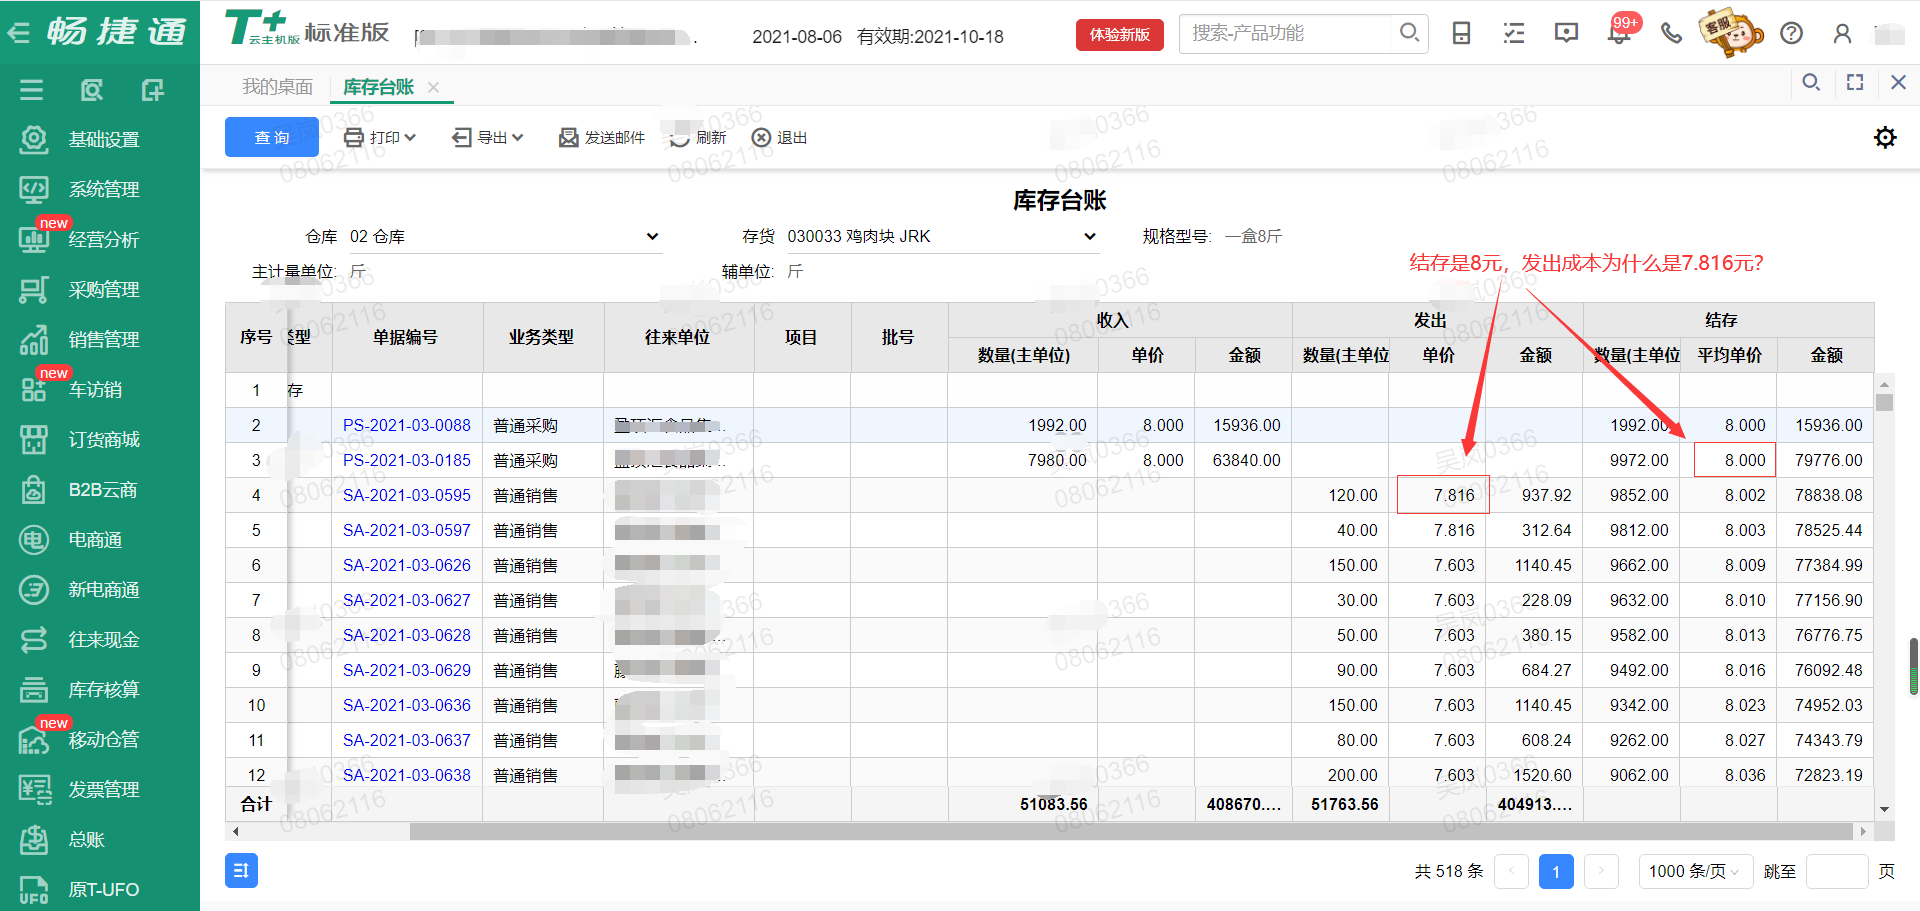Viewport: 1920px width, 911px height.
Task: Open the help question mark icon
Action: click(1792, 33)
